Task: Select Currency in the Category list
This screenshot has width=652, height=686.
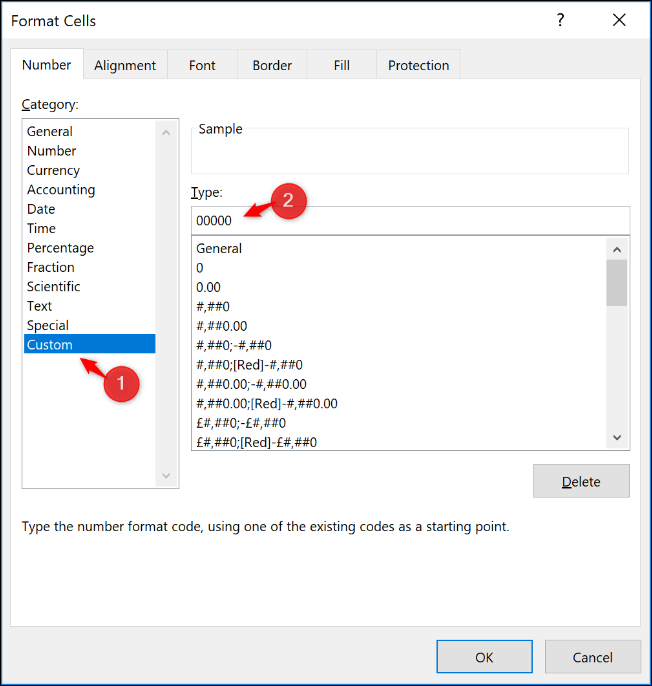Action: coord(53,170)
